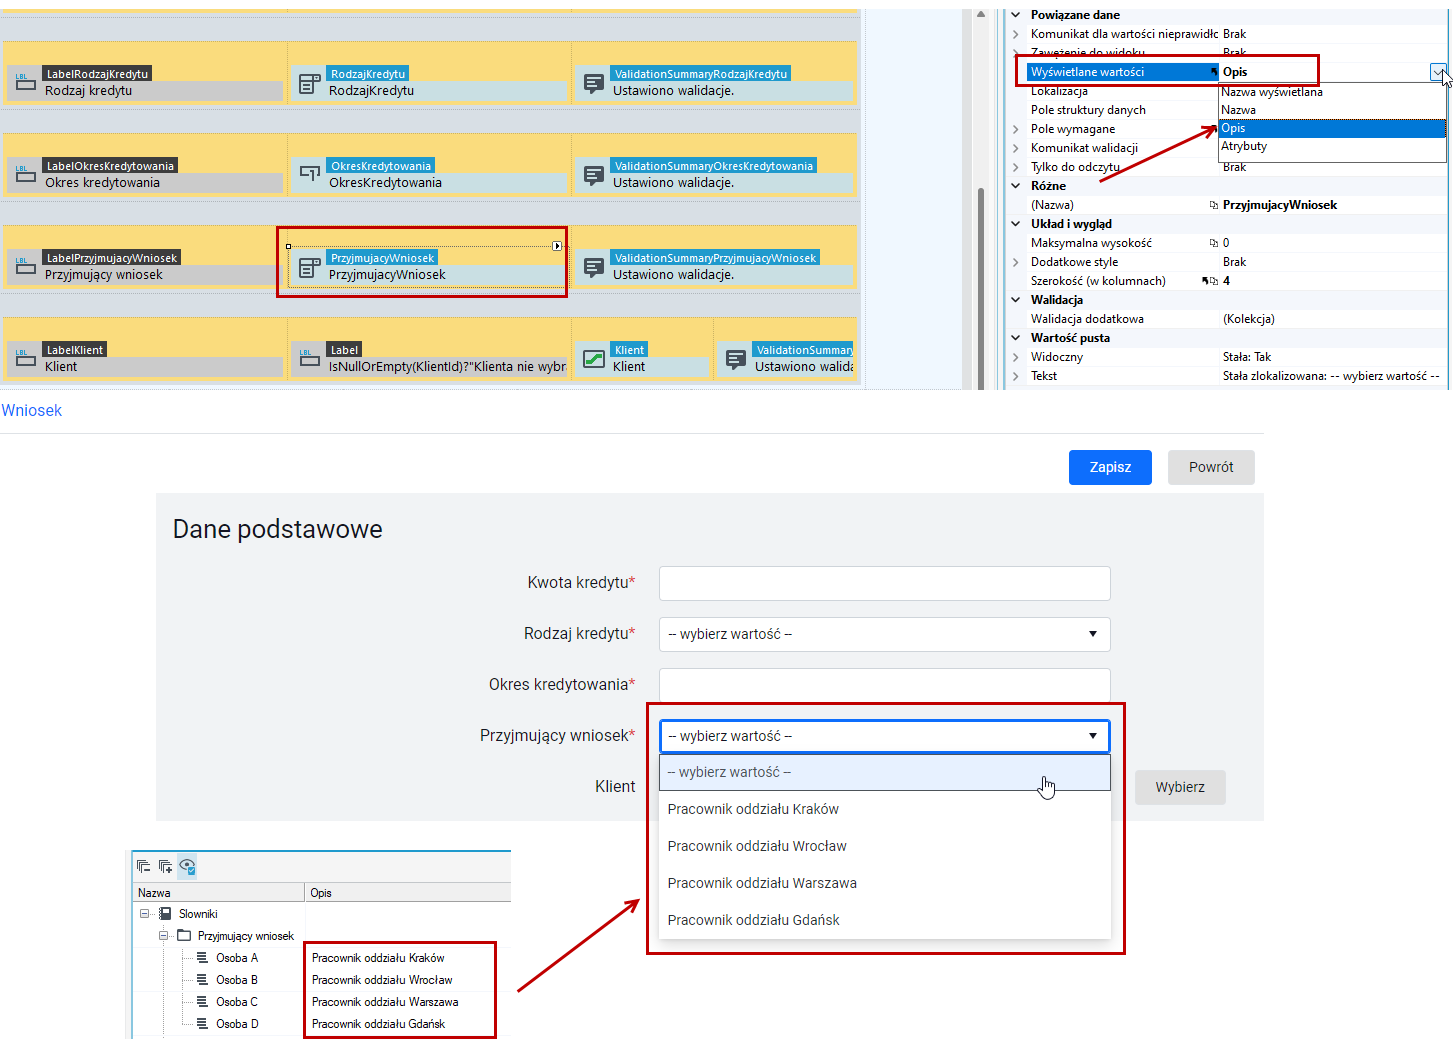The height and width of the screenshot is (1062, 1456).
Task: Collapse the Przyjmujący wniosek folder node
Action: pos(163,936)
